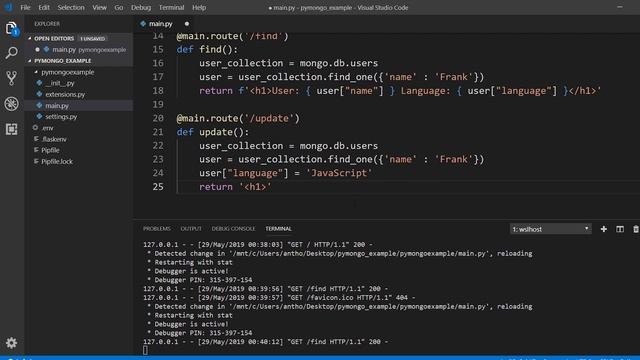Click the '1 UNSAVED' badge
Image resolution: width=640 pixels, height=360 pixels.
point(92,38)
